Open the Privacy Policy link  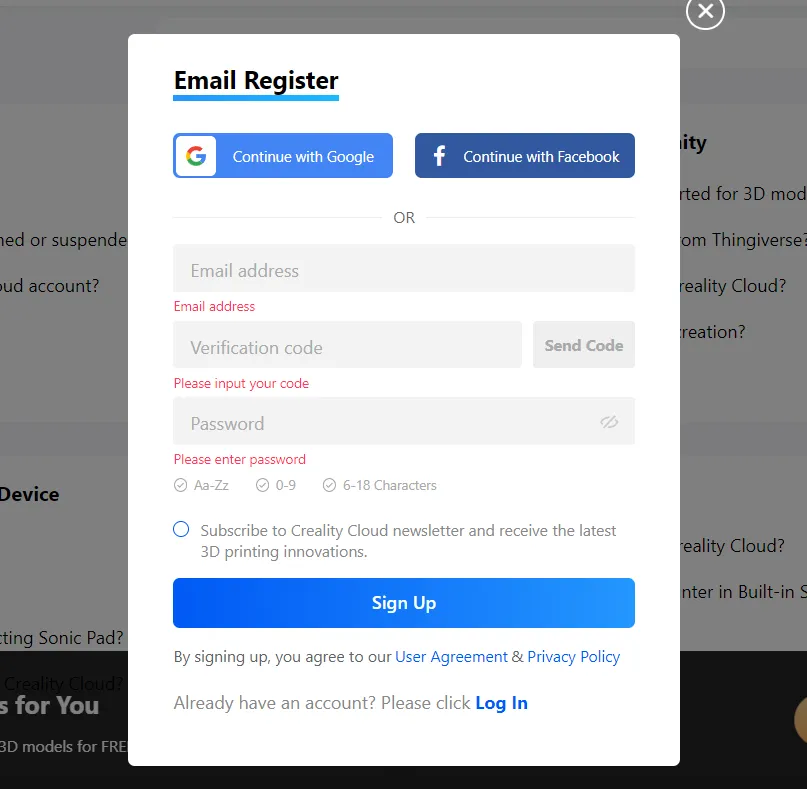[x=573, y=657]
